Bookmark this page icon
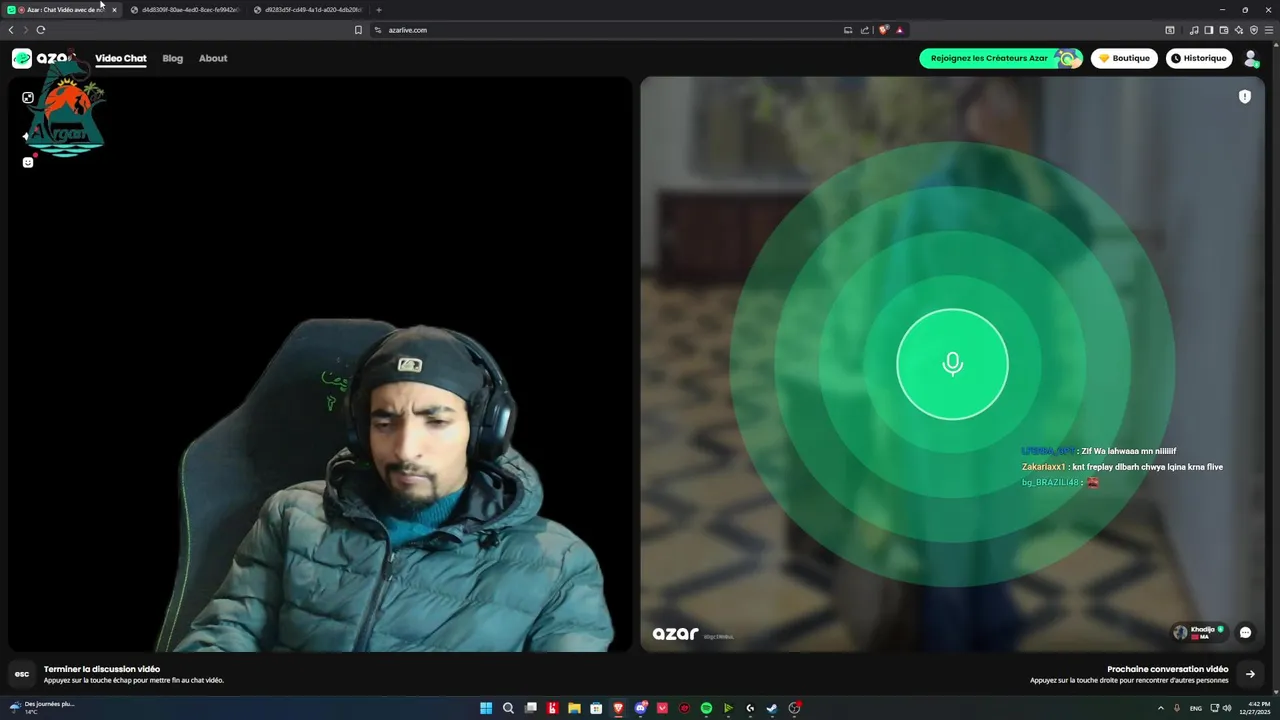This screenshot has width=1280, height=720. point(358,30)
